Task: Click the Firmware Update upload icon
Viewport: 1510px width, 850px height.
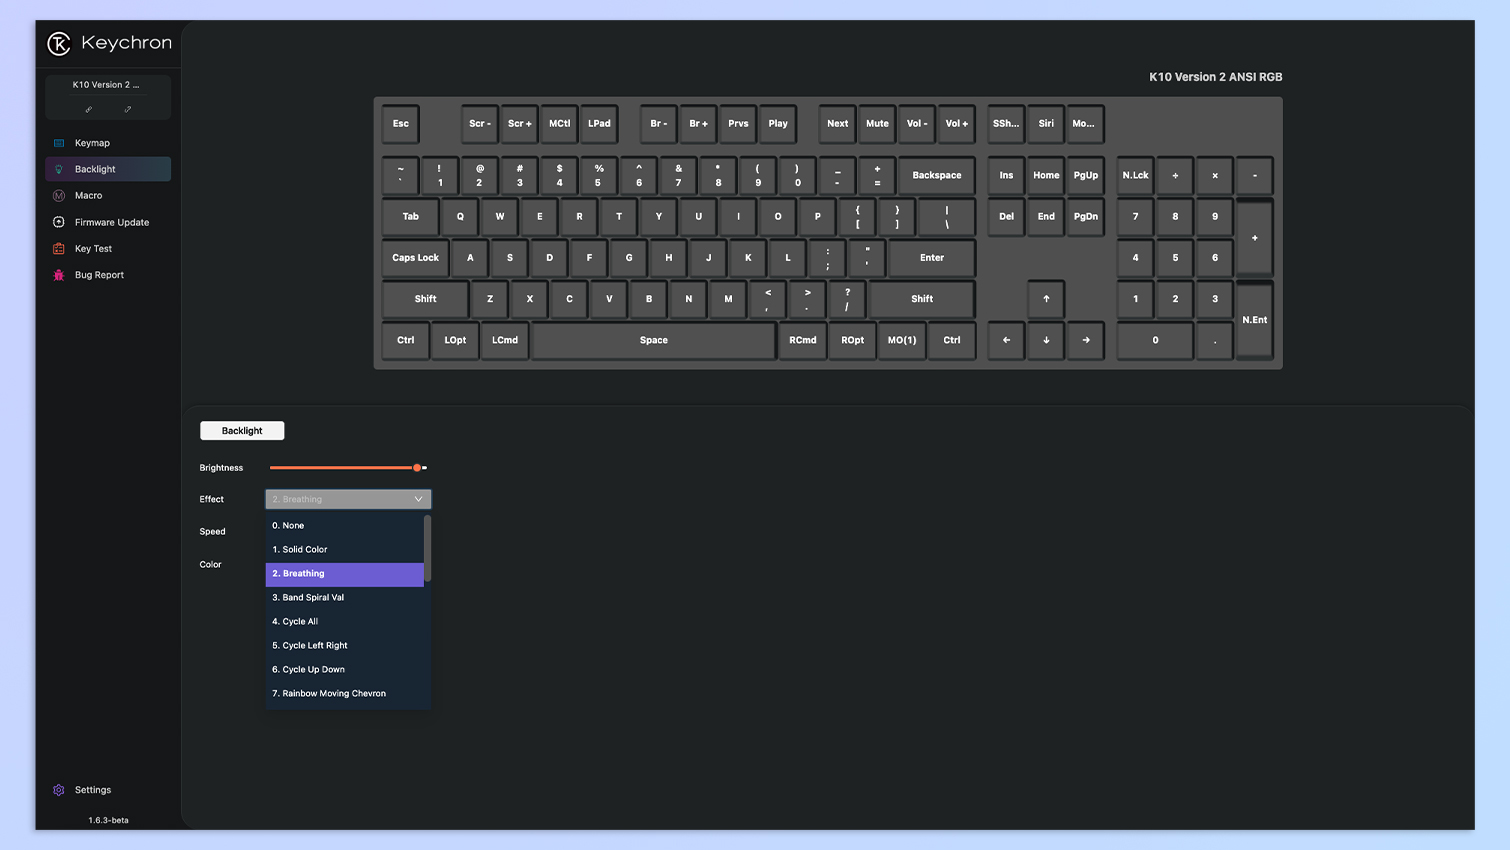Action: (x=59, y=222)
